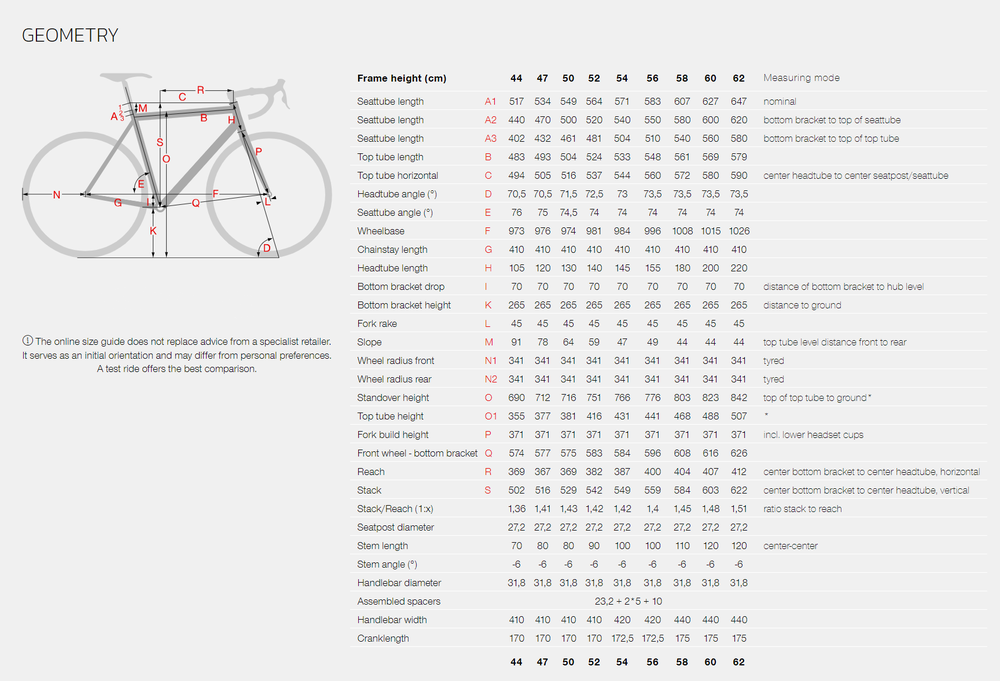1000x681 pixels.
Task: Click the "Handlebar width" row label
Action: [391, 620]
